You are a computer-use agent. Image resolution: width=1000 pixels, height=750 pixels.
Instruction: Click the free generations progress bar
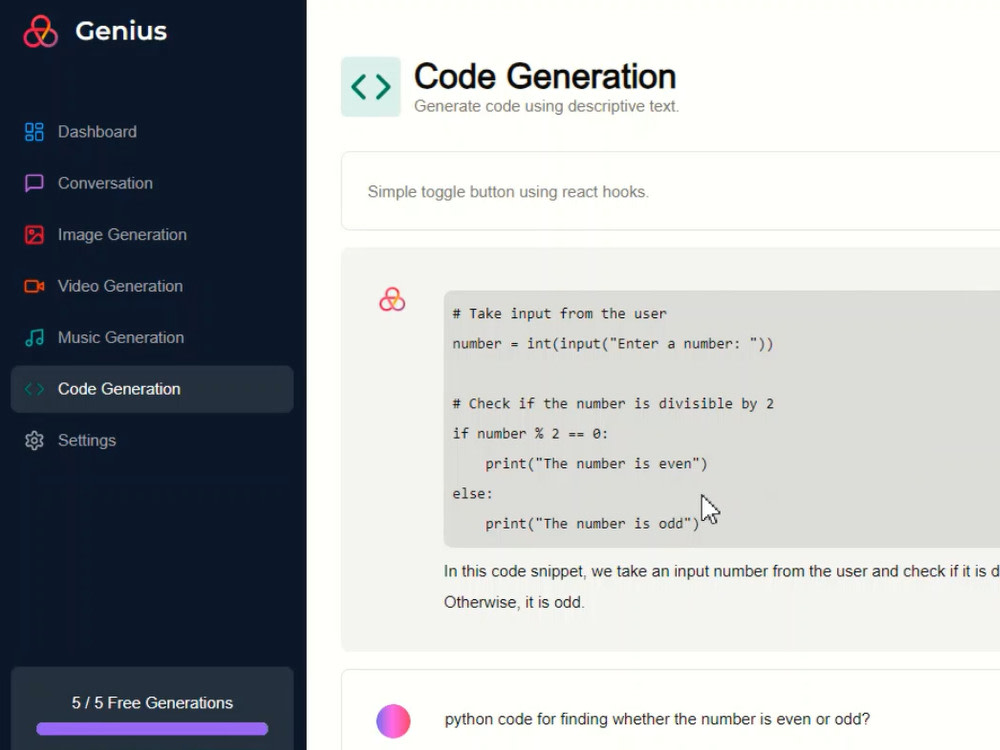[x=152, y=729]
